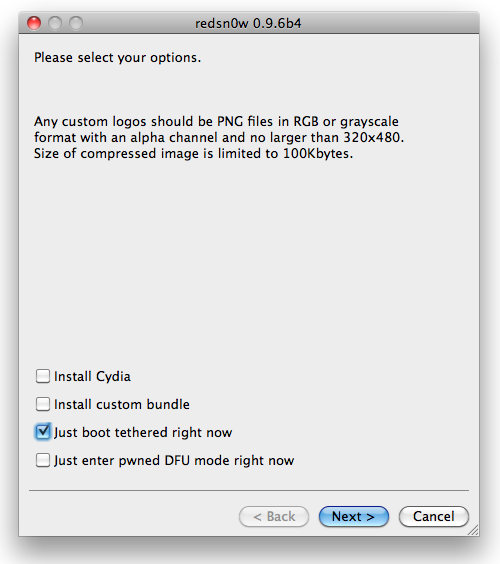Click the Please select your options heading
This screenshot has width=500, height=564.
118,58
